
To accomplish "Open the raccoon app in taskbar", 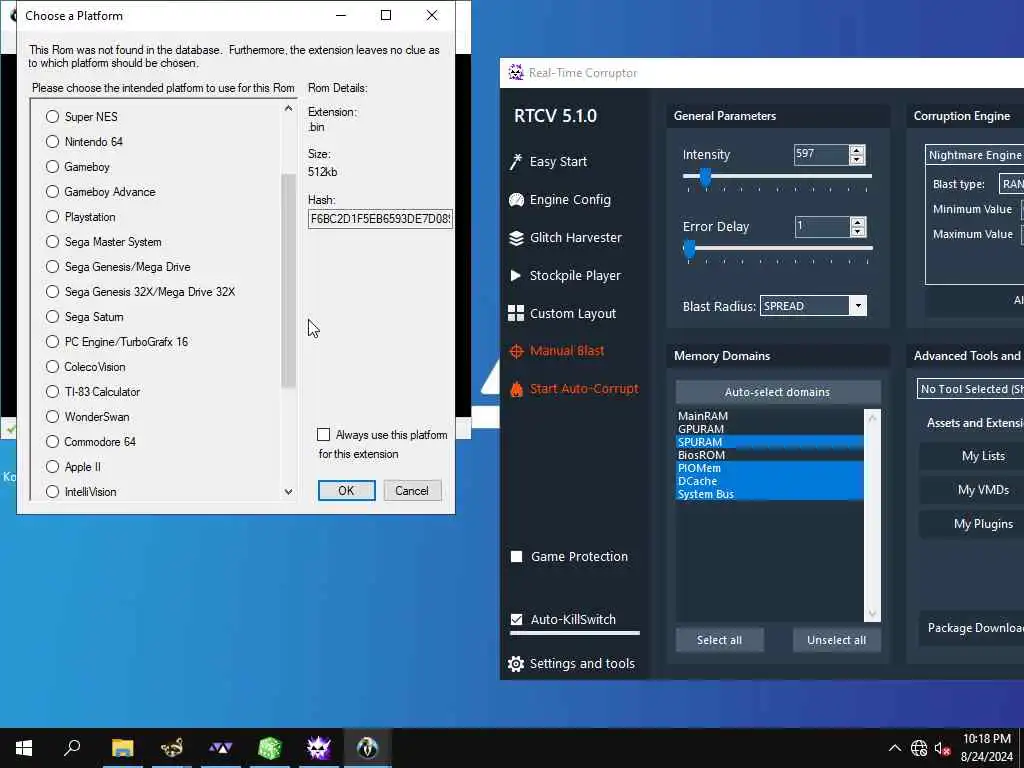I will tap(172, 748).
